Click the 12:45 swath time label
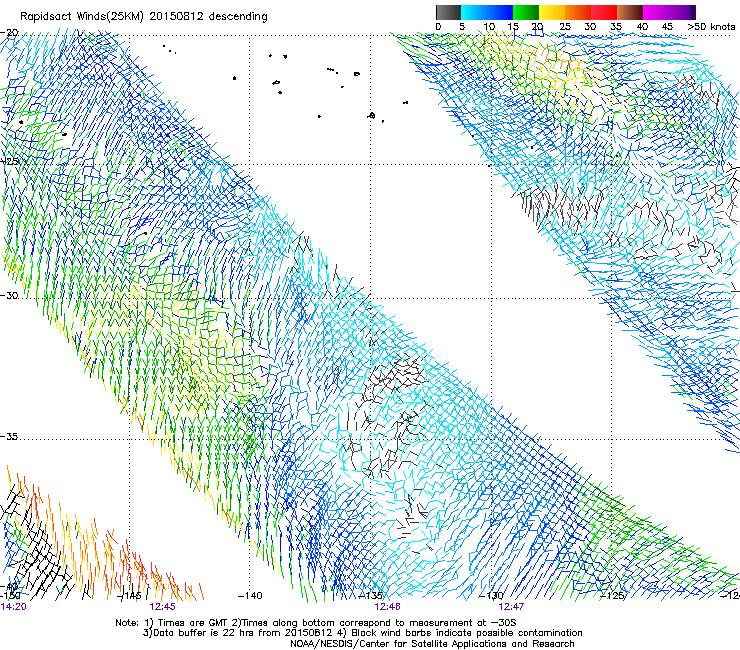This screenshot has height=650, width=740. pos(162,607)
